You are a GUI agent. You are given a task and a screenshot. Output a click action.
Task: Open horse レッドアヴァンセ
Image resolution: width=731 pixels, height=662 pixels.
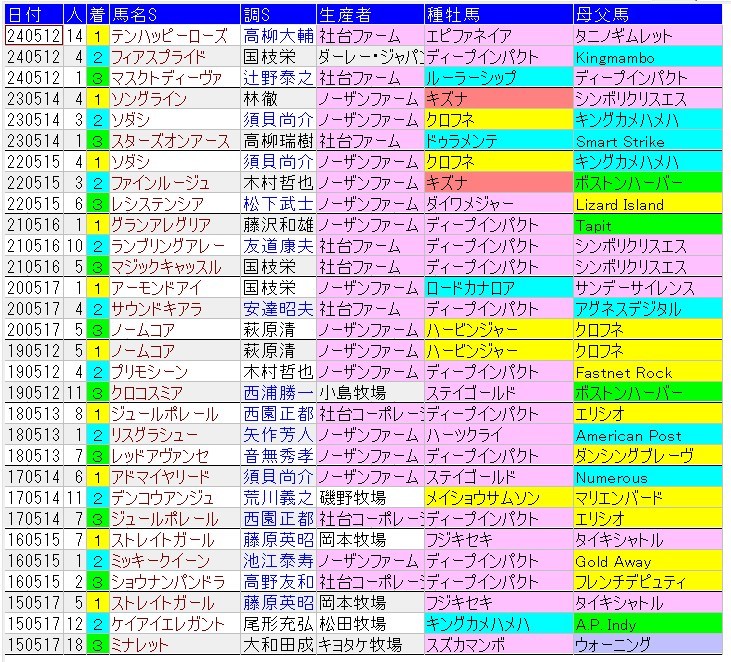point(160,455)
